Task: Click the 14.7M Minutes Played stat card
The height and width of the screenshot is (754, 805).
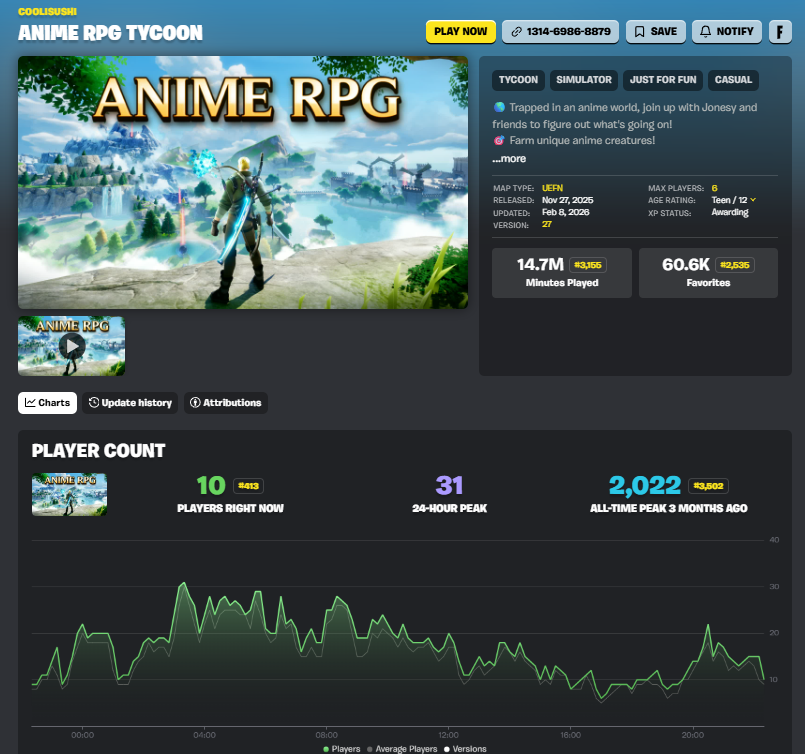Action: pyautogui.click(x=562, y=273)
